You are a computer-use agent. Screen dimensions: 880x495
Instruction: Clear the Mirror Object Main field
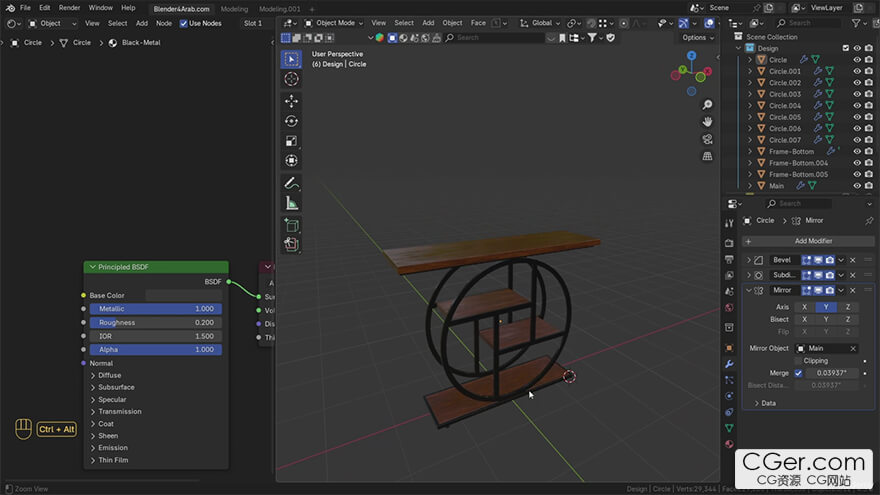click(x=852, y=349)
